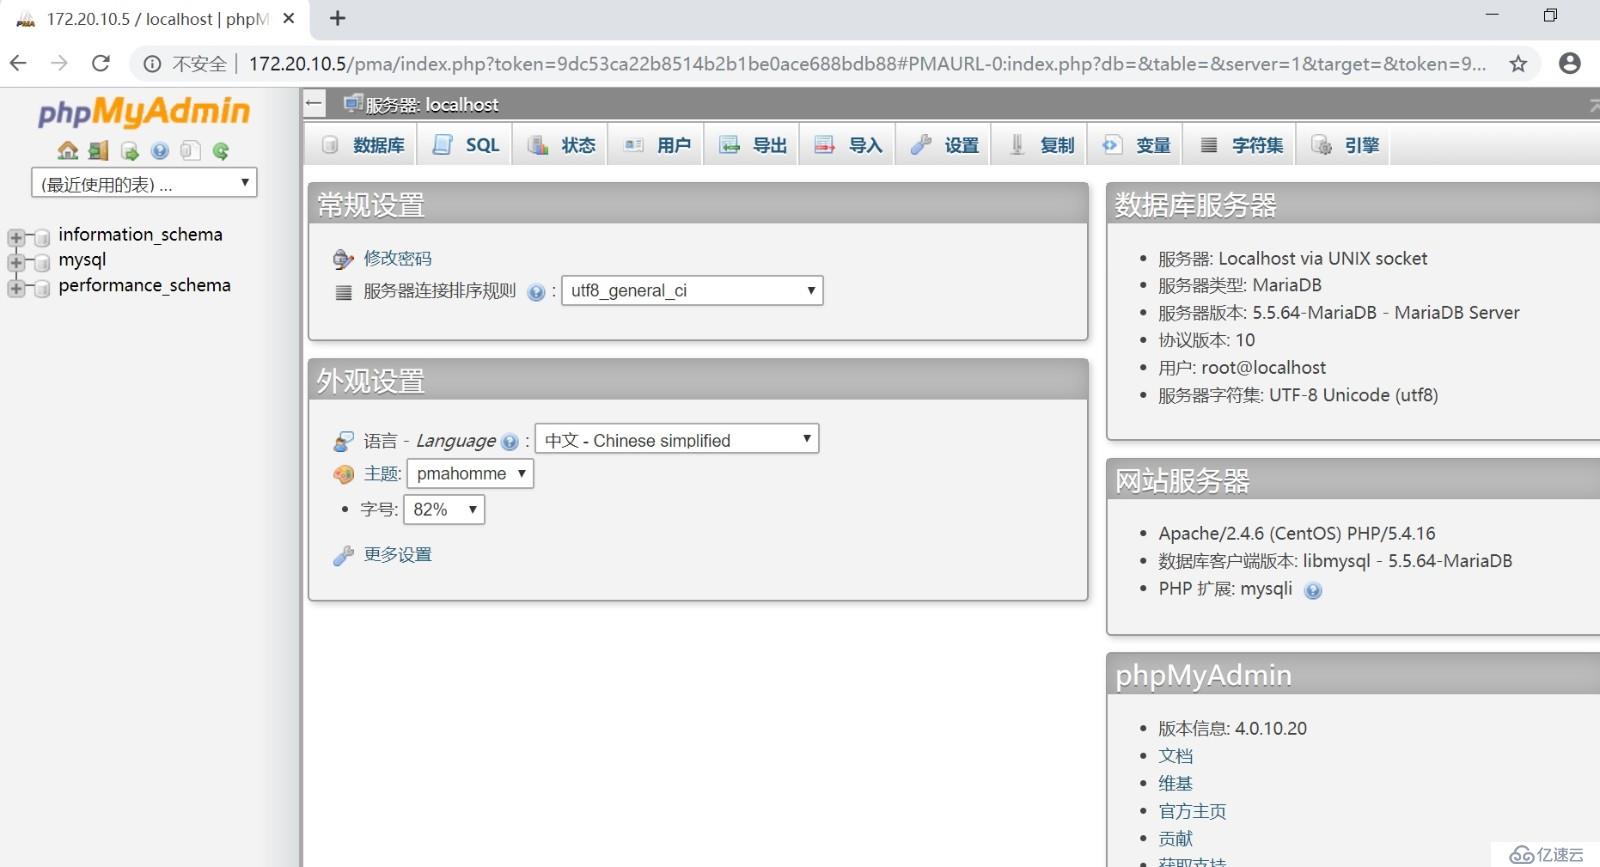The width and height of the screenshot is (1600, 867).
Task: Click the 主题 link
Action: [x=382, y=474]
